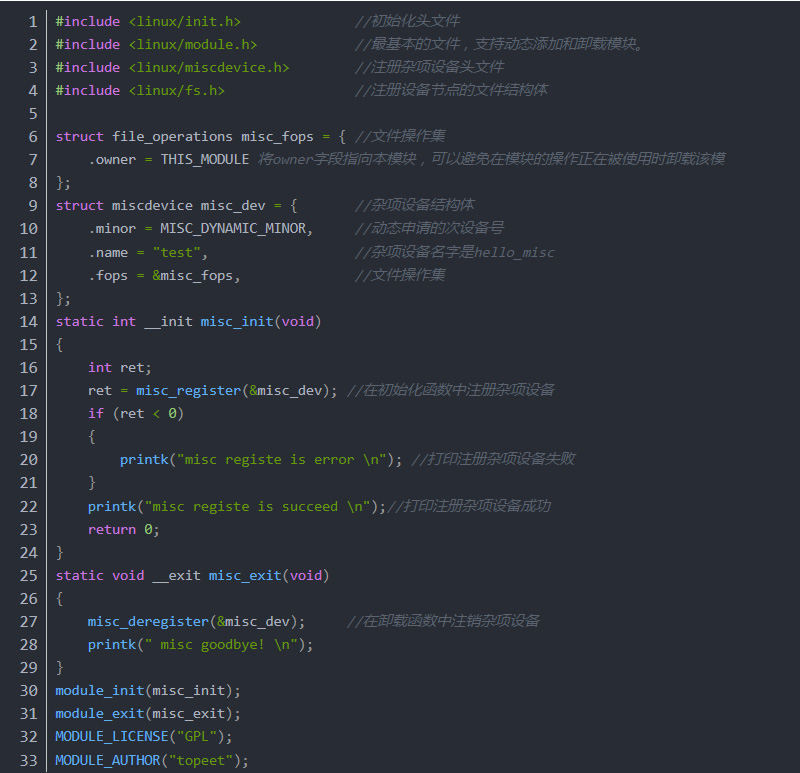Click on <linux/fs.h> include path
The width and height of the screenshot is (800, 773).
(x=177, y=90)
